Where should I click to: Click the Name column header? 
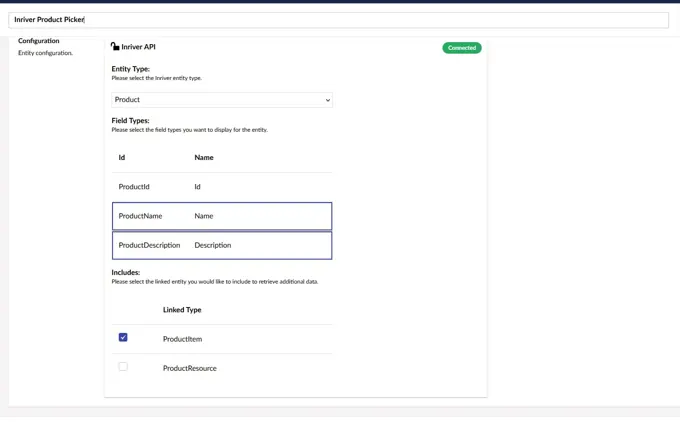pos(204,158)
